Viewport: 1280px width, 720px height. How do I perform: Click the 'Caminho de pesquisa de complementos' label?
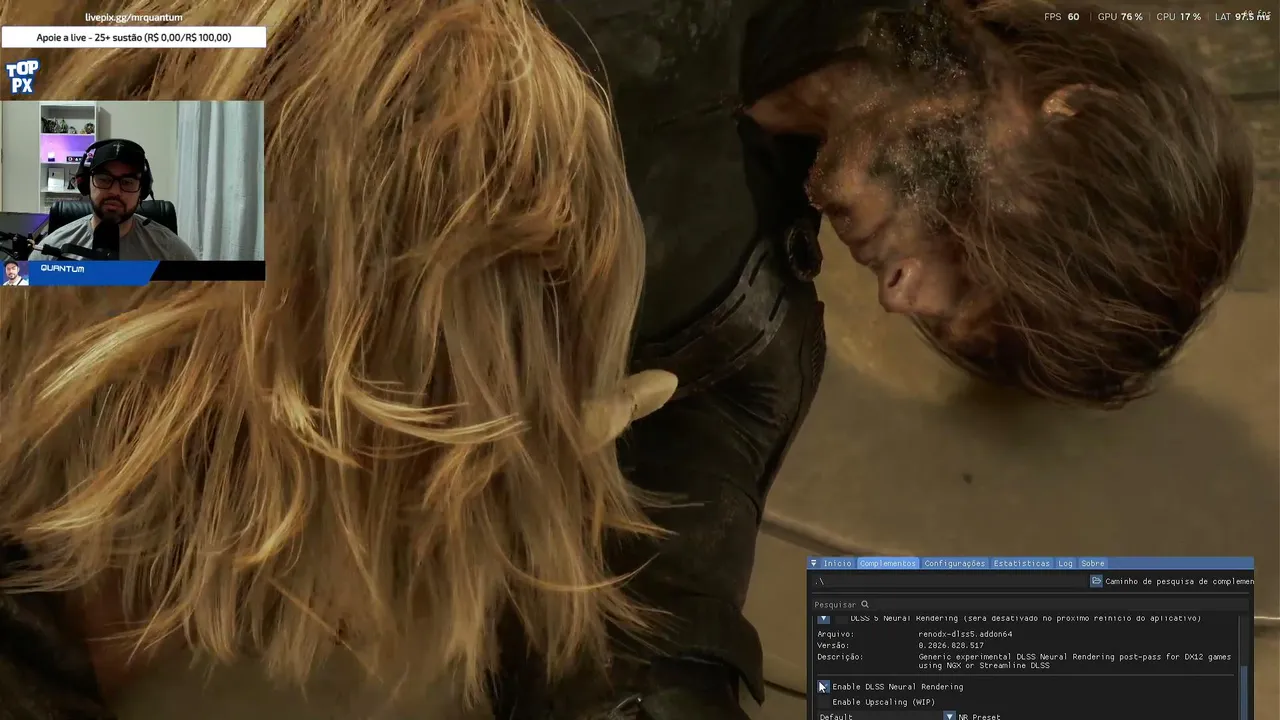[x=1179, y=581]
